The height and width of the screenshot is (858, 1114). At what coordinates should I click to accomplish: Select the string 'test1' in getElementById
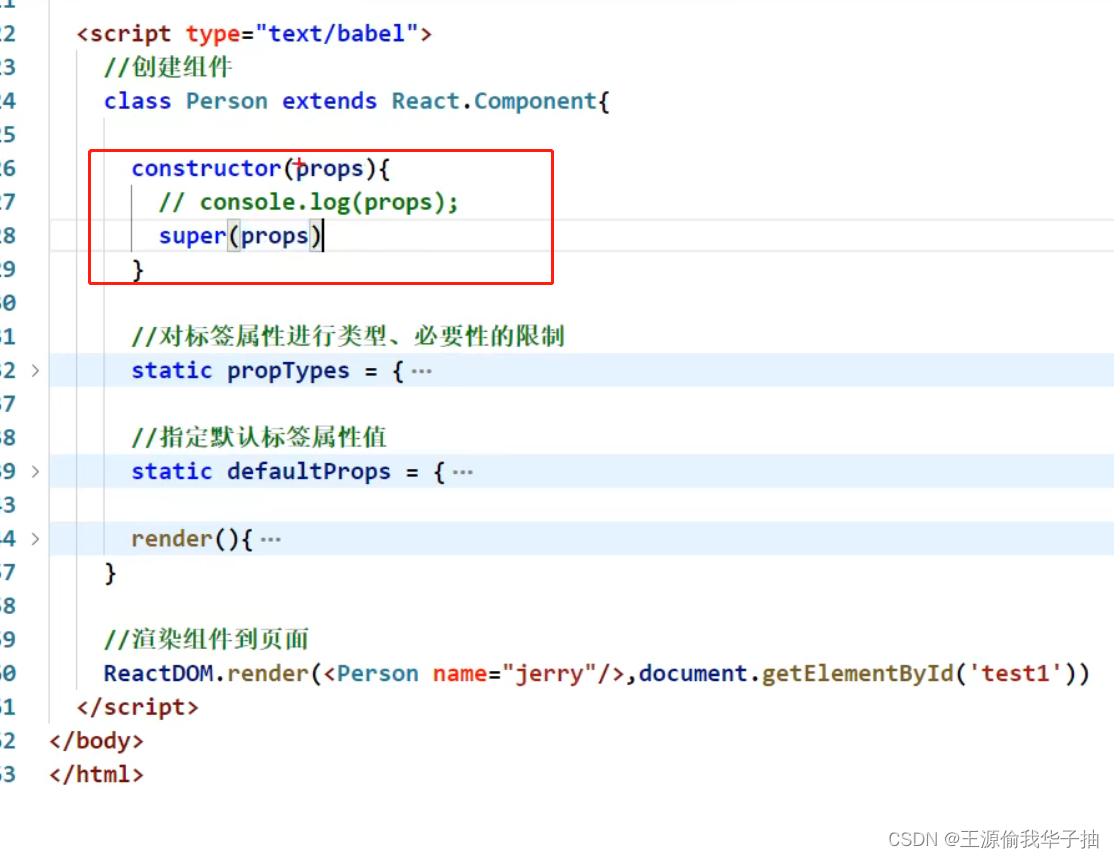(1016, 673)
